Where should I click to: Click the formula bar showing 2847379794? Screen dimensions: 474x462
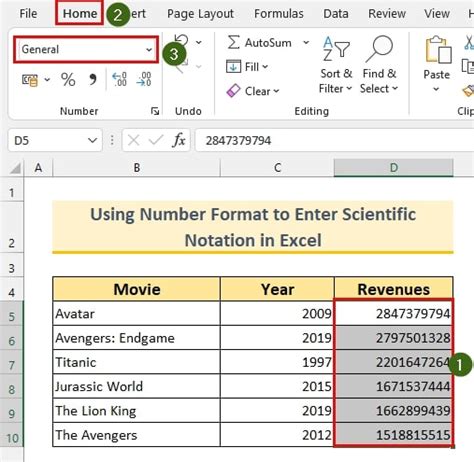tap(334, 141)
